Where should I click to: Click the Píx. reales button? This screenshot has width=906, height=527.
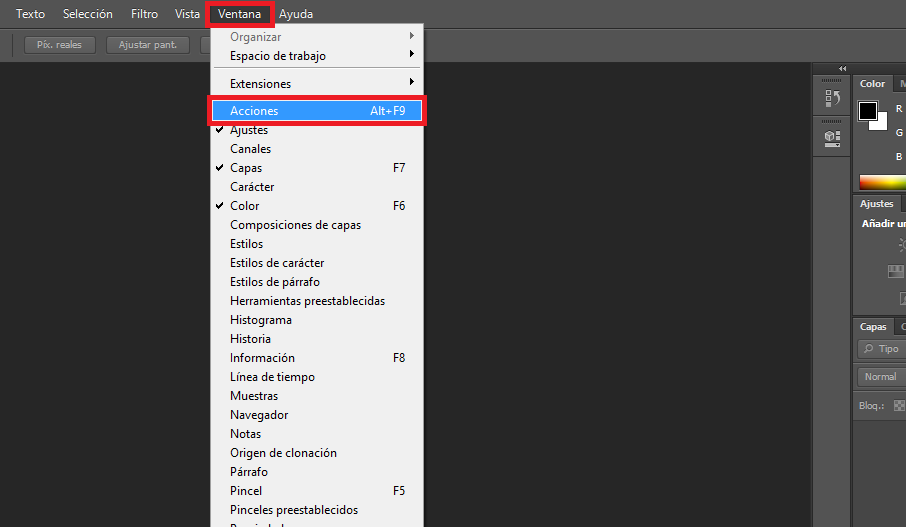[60, 44]
